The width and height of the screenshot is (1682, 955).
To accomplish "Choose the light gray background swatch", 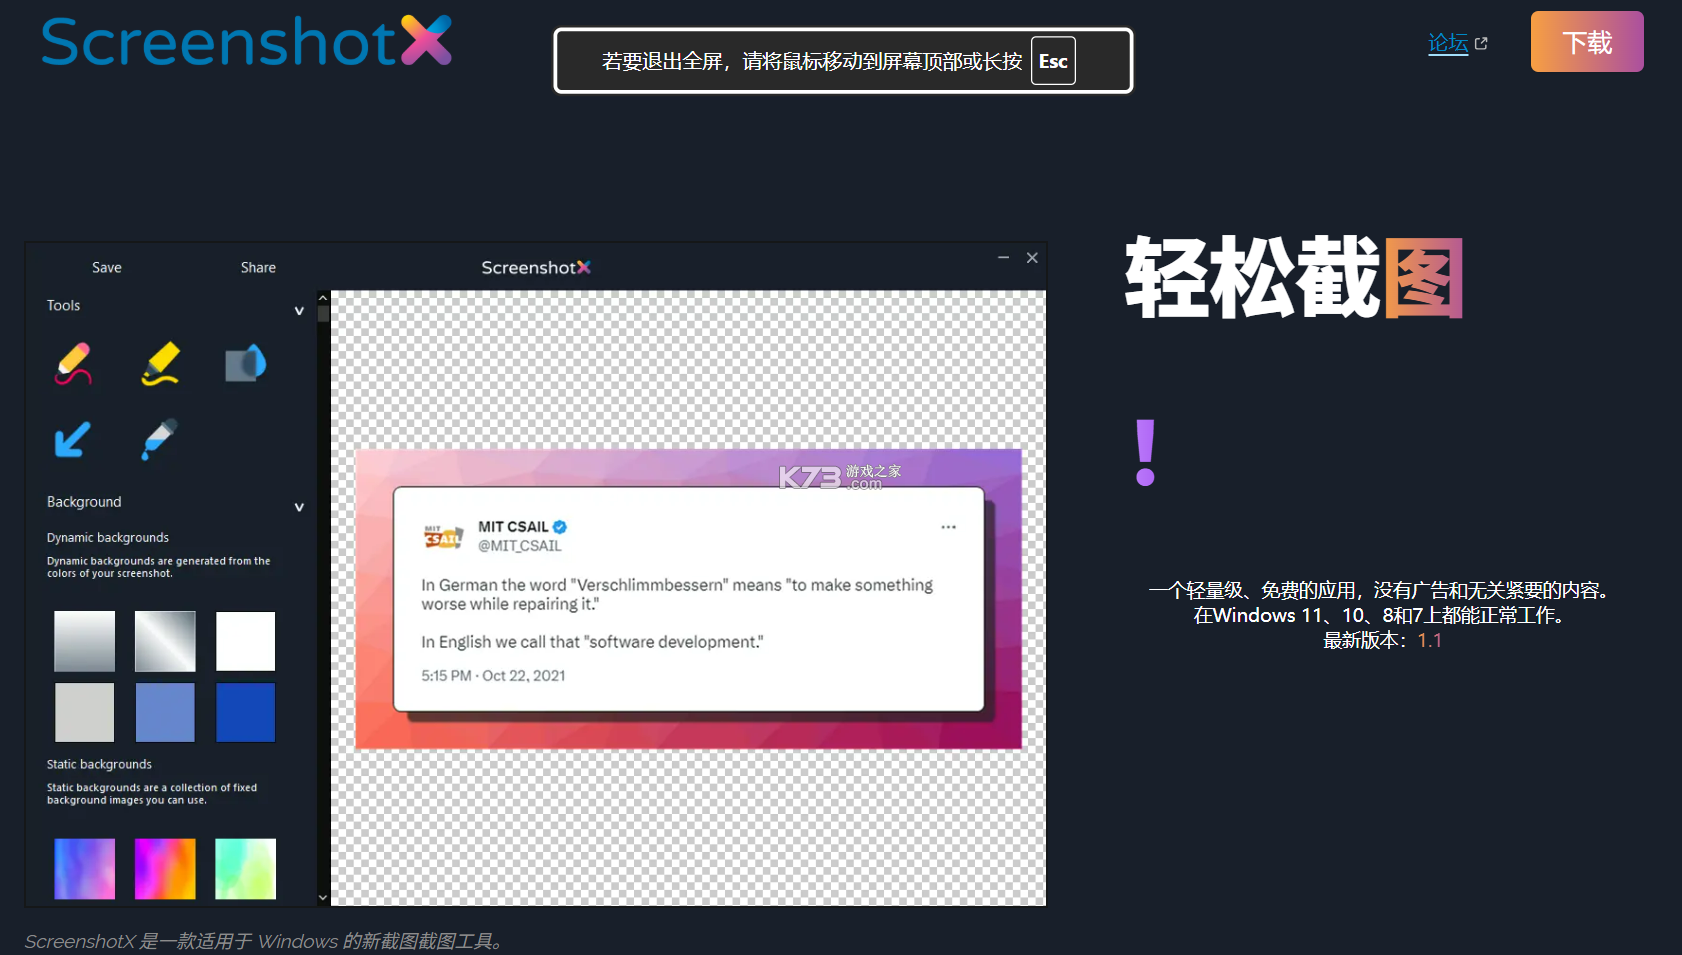I will [84, 712].
